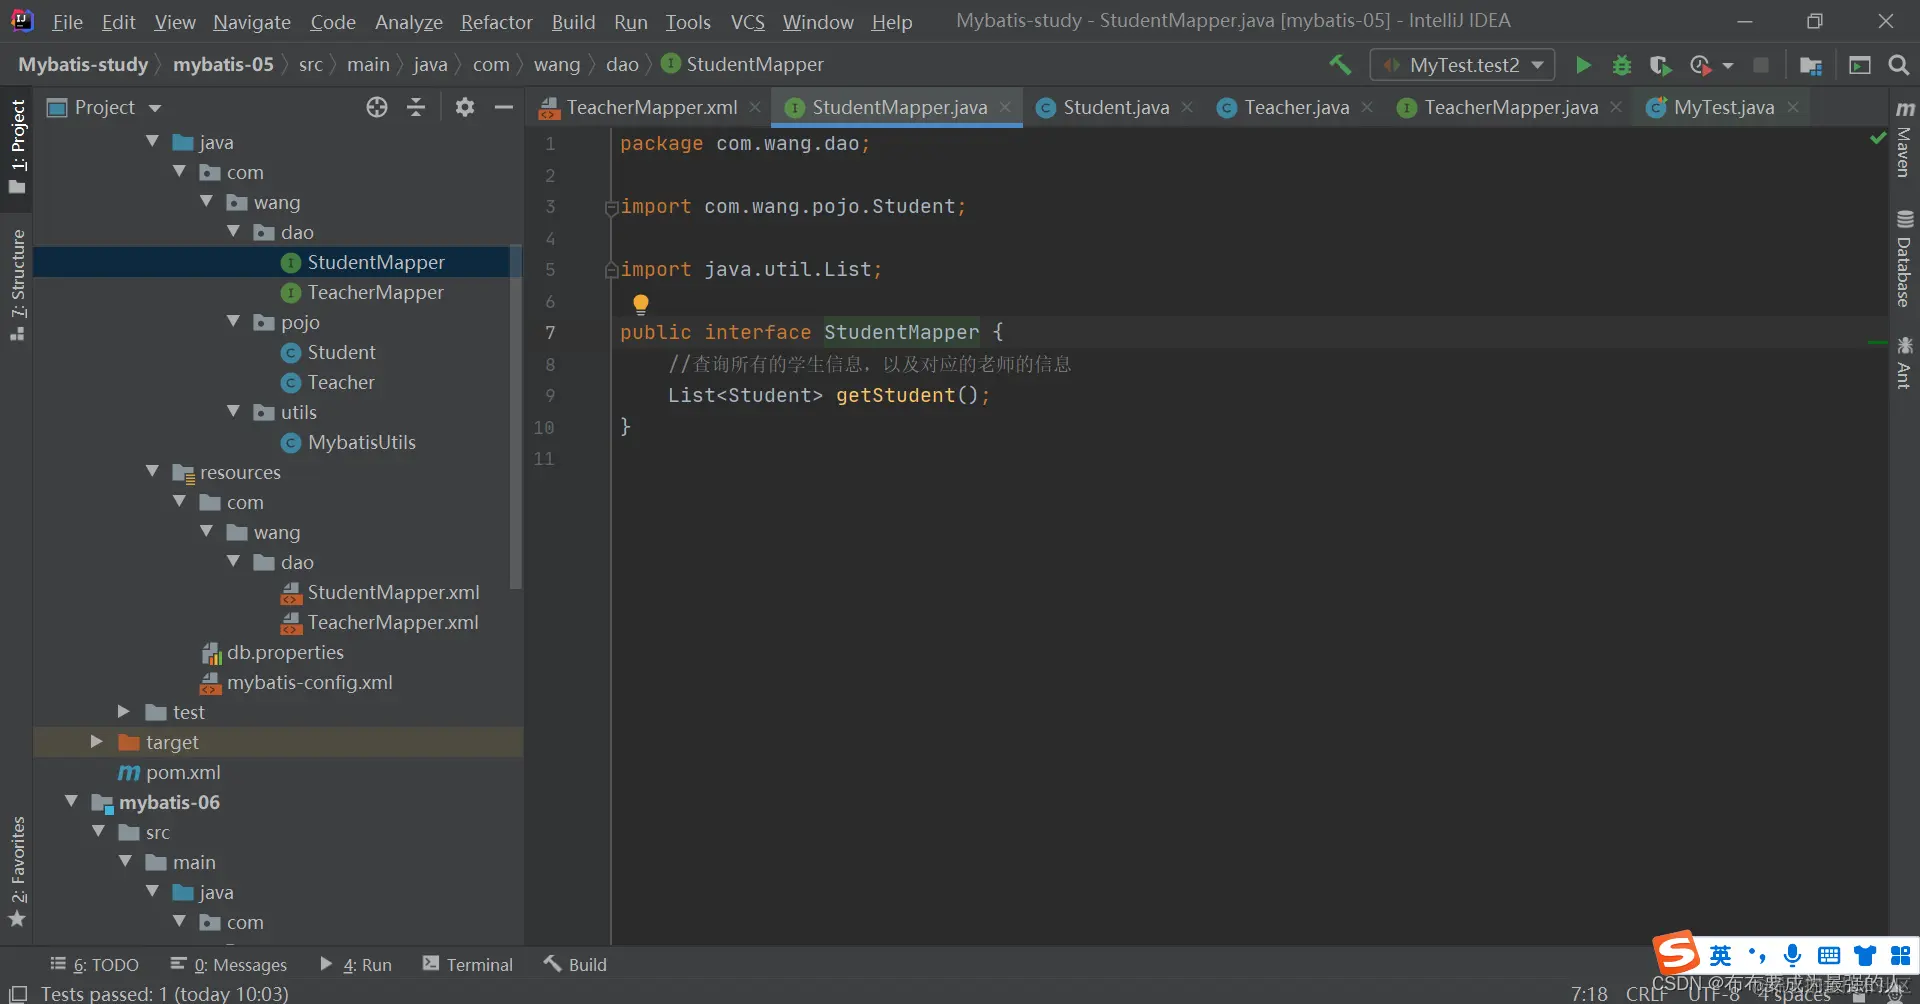Image resolution: width=1920 pixels, height=1004 pixels.
Task: Collapse the mybatis-06 module
Action: (71, 802)
